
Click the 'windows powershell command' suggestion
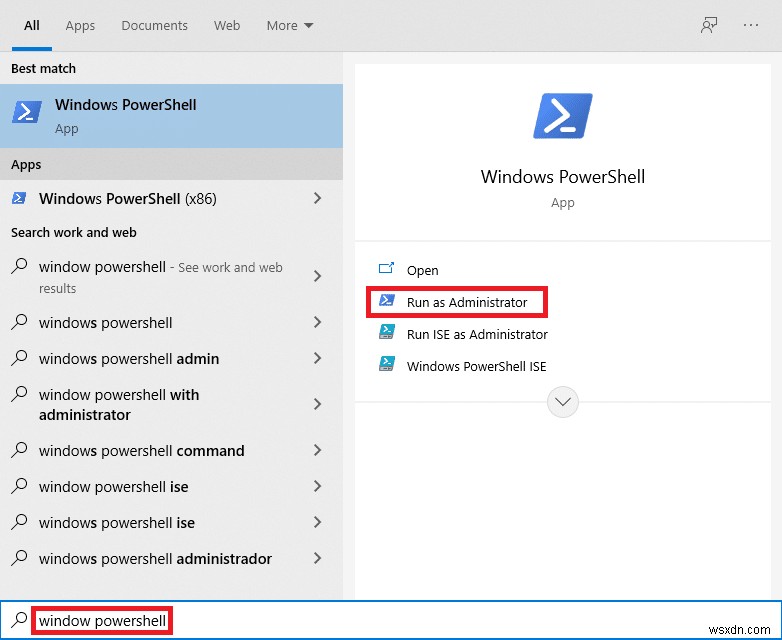tap(141, 451)
